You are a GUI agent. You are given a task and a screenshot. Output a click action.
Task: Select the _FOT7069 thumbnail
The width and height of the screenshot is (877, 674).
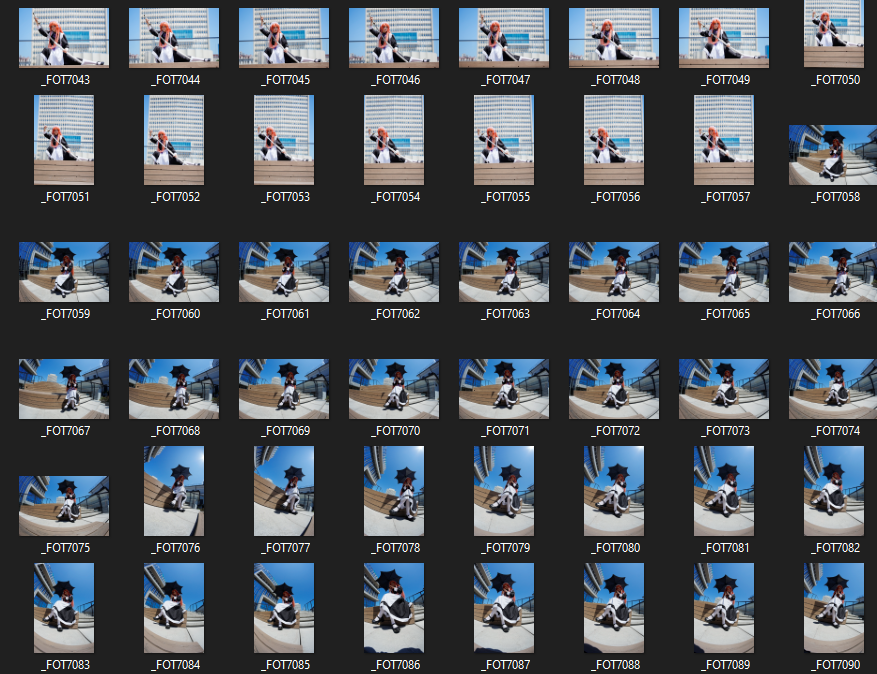click(x=284, y=389)
